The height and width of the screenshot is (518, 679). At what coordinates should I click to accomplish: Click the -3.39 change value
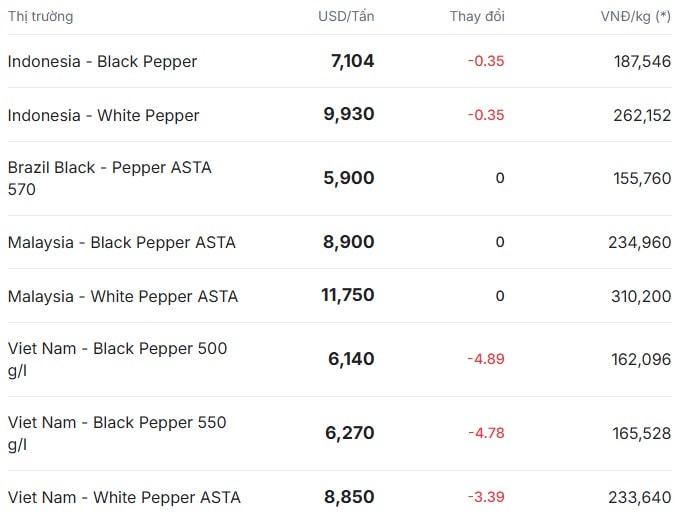pos(487,497)
